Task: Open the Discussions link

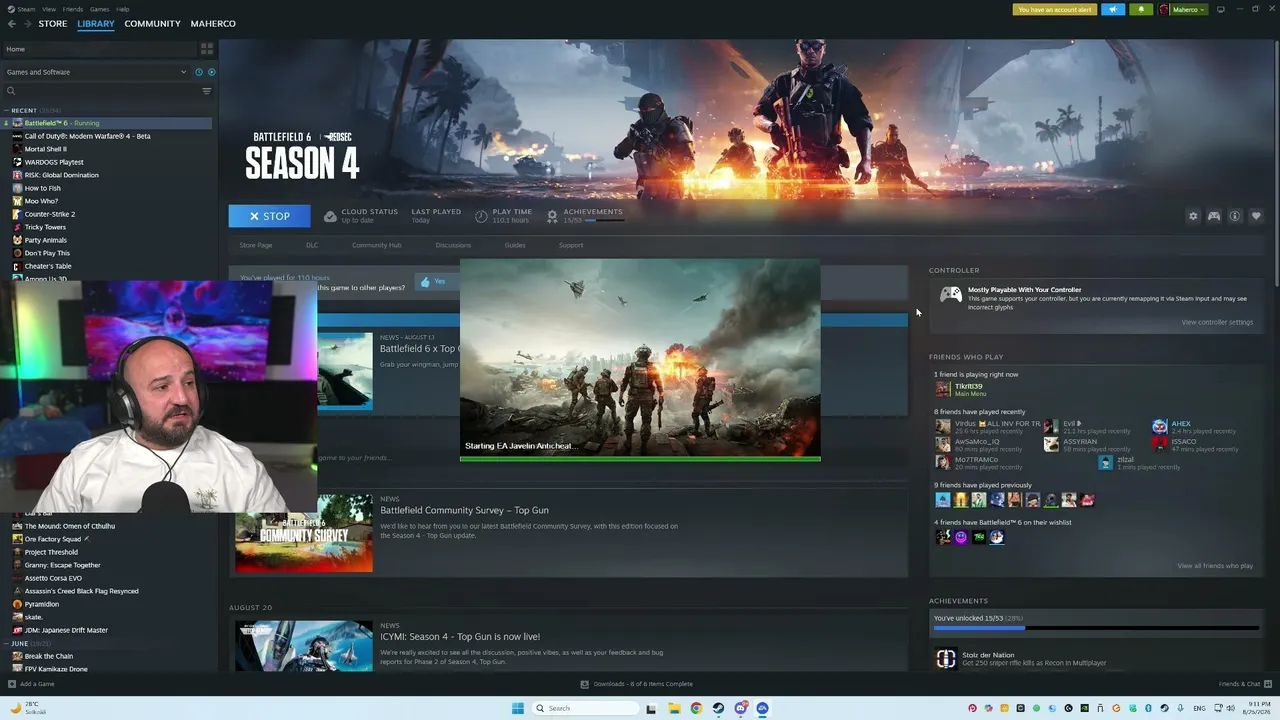Action: [x=453, y=245]
